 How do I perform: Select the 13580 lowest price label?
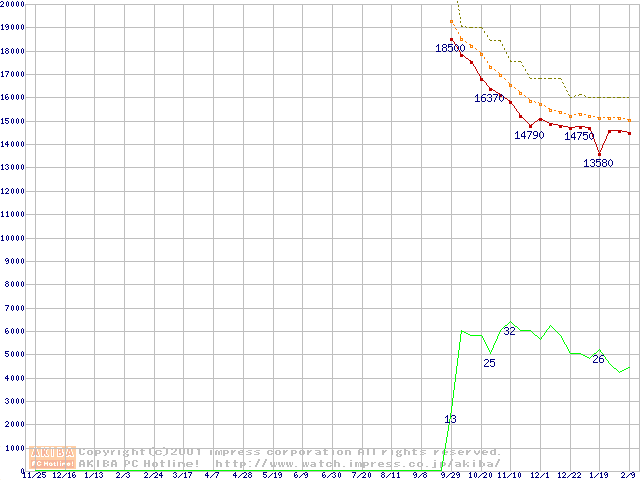598,163
